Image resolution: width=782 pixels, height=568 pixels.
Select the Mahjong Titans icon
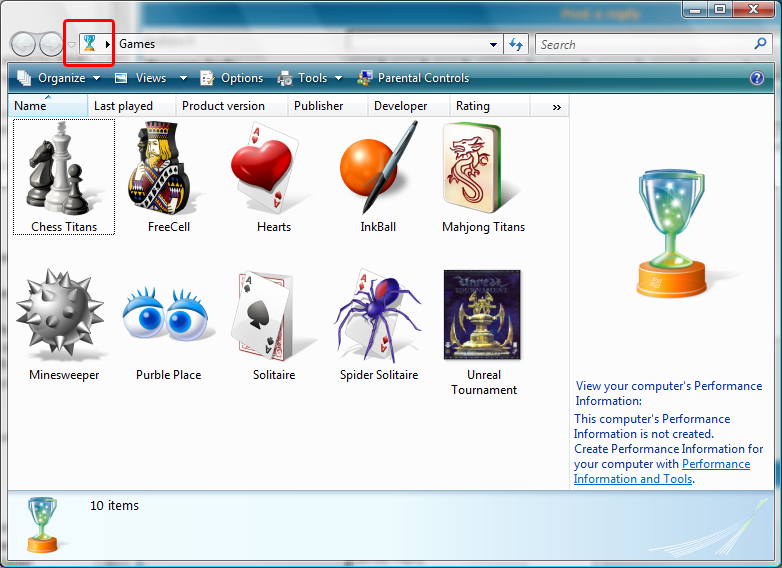tap(483, 168)
